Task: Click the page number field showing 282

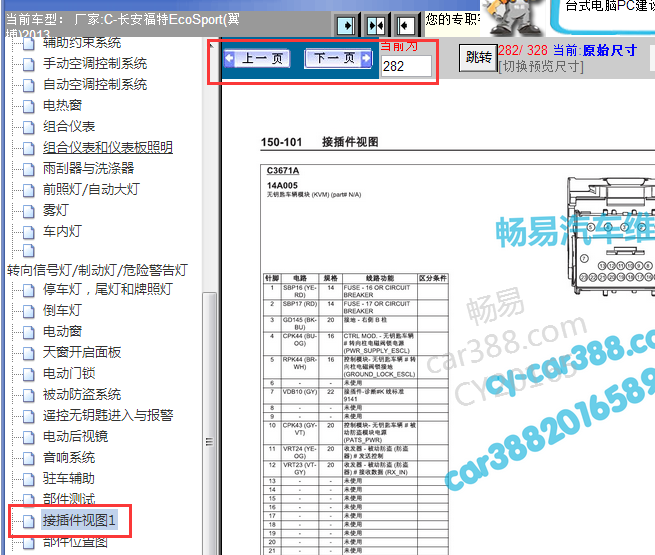Action: (406, 66)
